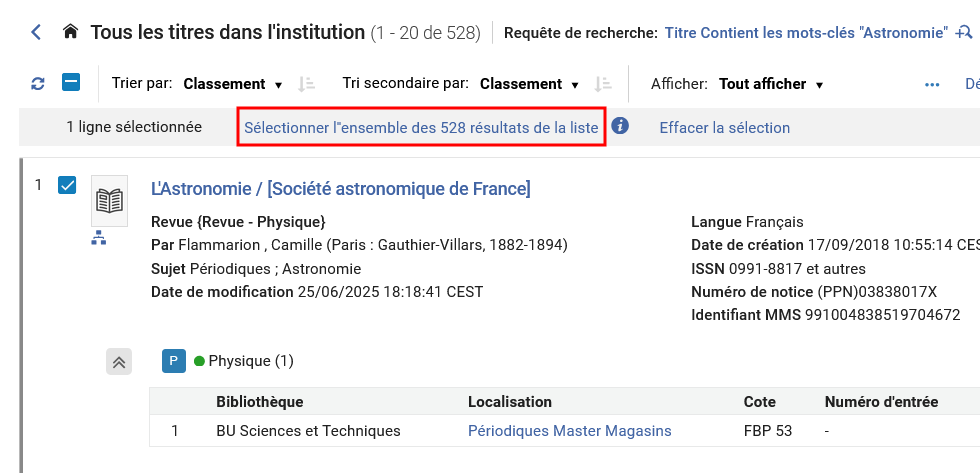The height and width of the screenshot is (473, 980).
Task: Go back using the left chevron arrow
Action: [x=37, y=33]
